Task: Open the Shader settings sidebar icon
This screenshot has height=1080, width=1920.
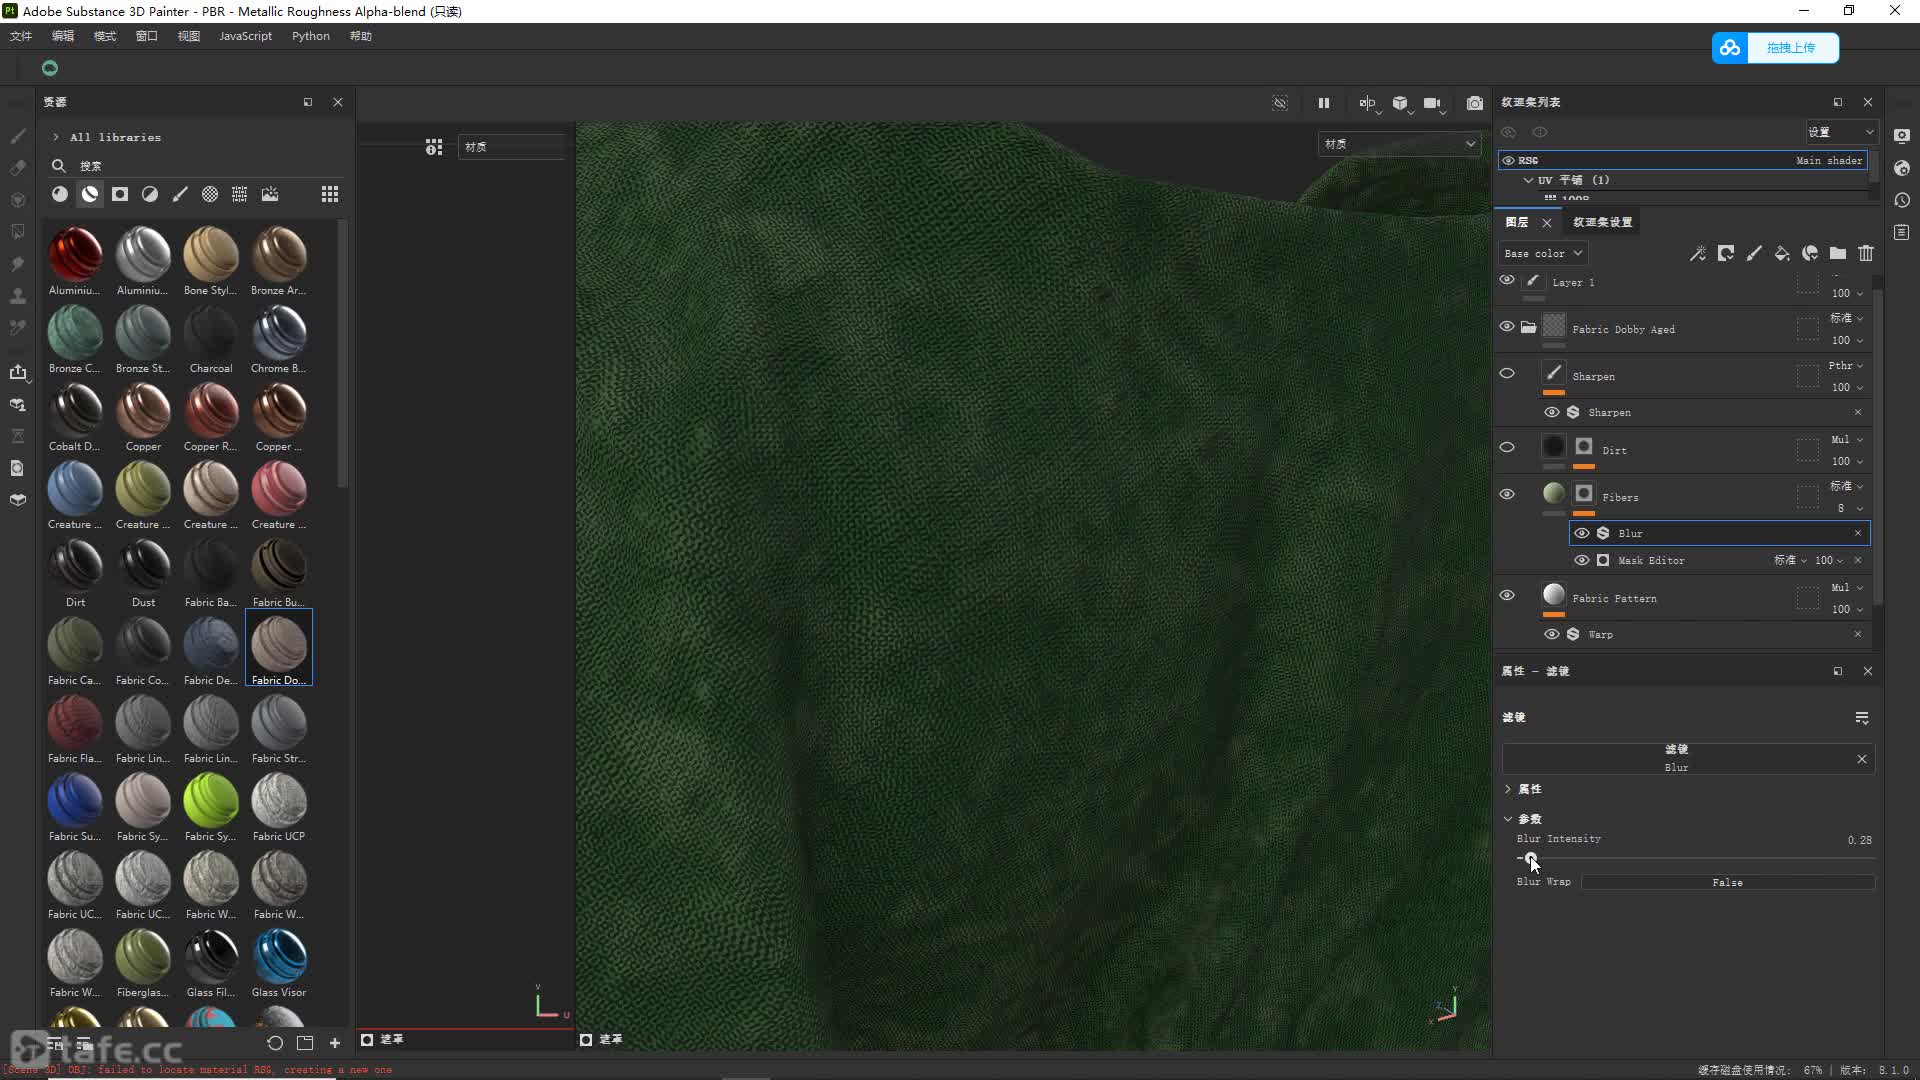Action: tap(1902, 168)
